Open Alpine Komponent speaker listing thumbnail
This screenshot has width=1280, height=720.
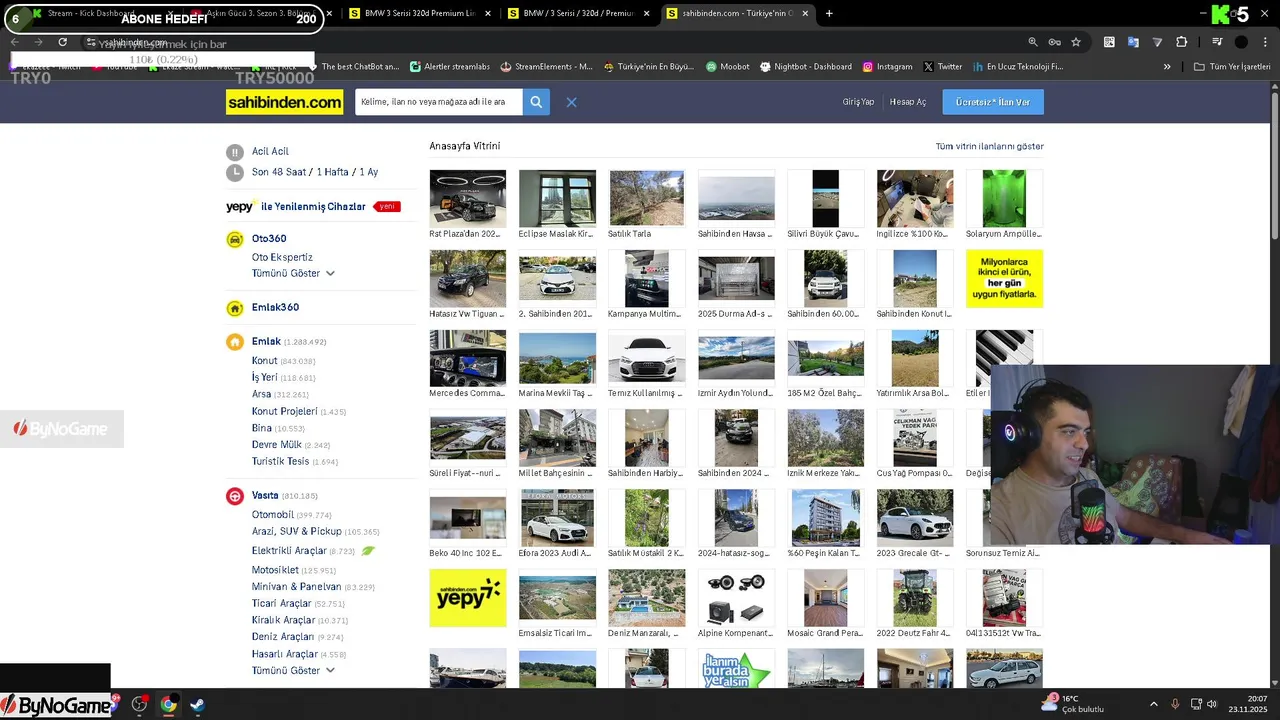[736, 598]
